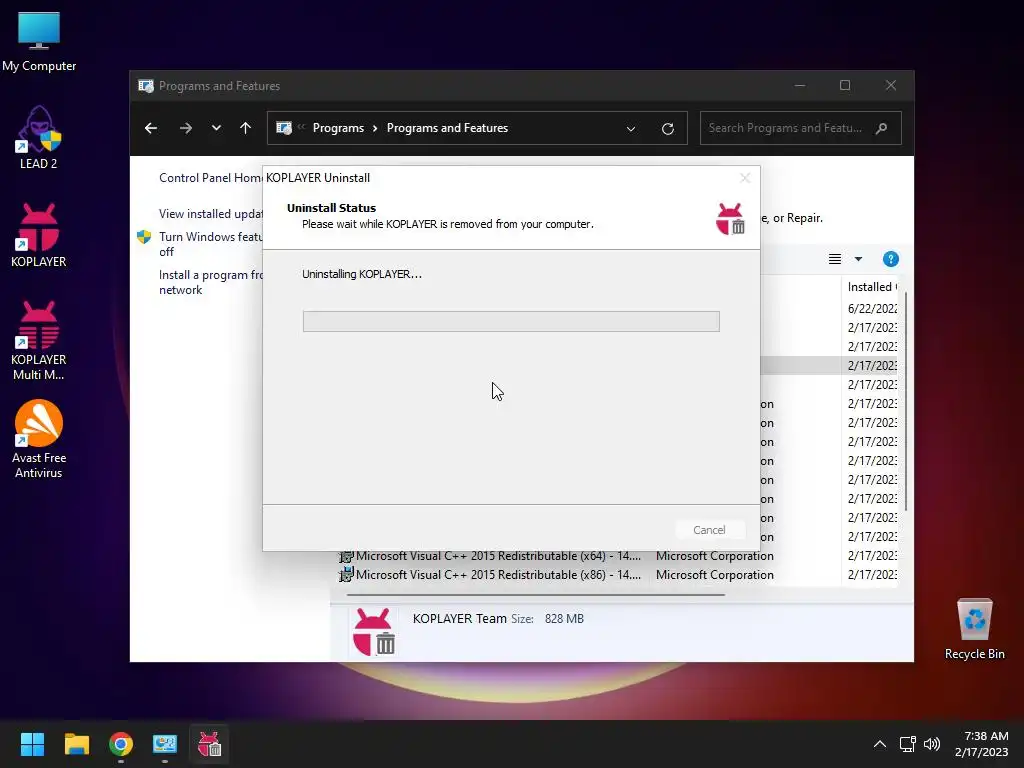Go up one level in Control Panel
The height and width of the screenshot is (768, 1024).
coord(246,128)
